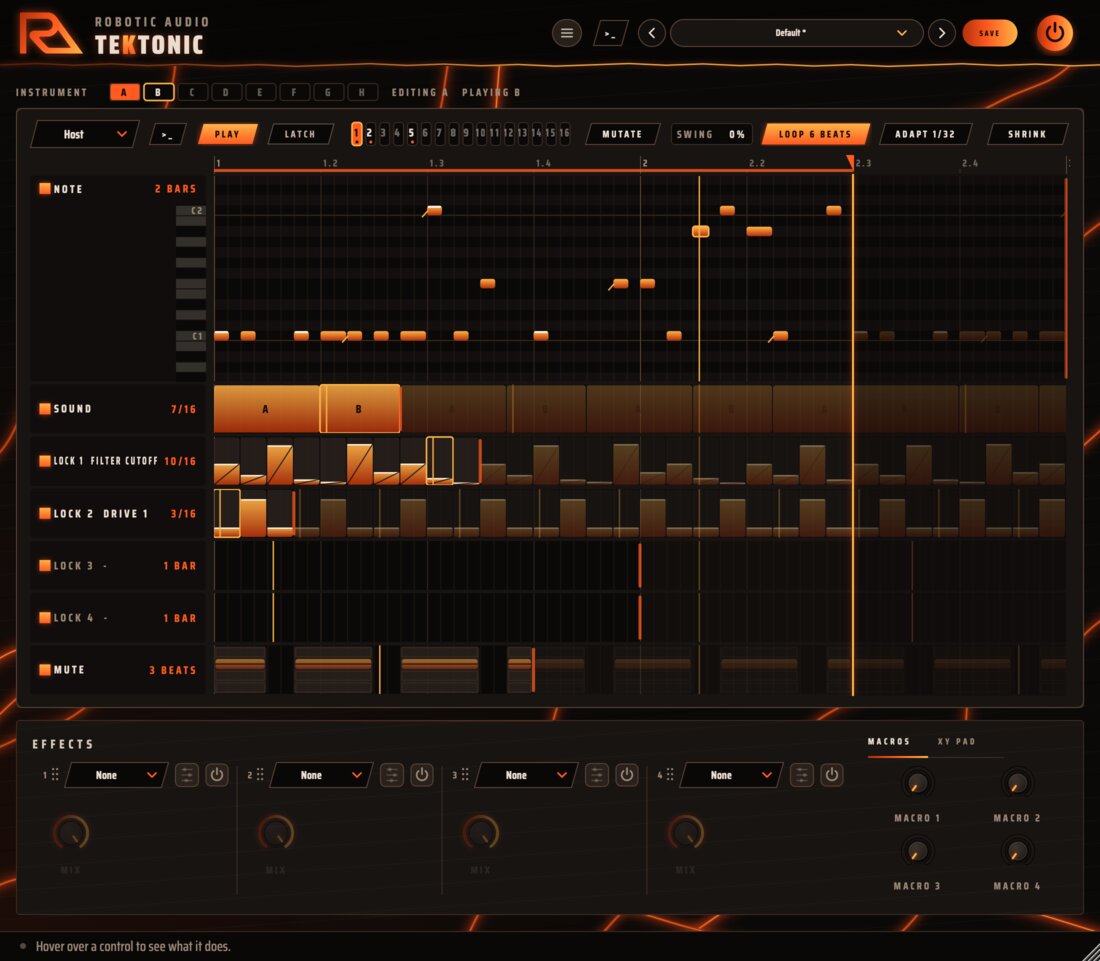Open the sequencer console icon

[x=168, y=134]
